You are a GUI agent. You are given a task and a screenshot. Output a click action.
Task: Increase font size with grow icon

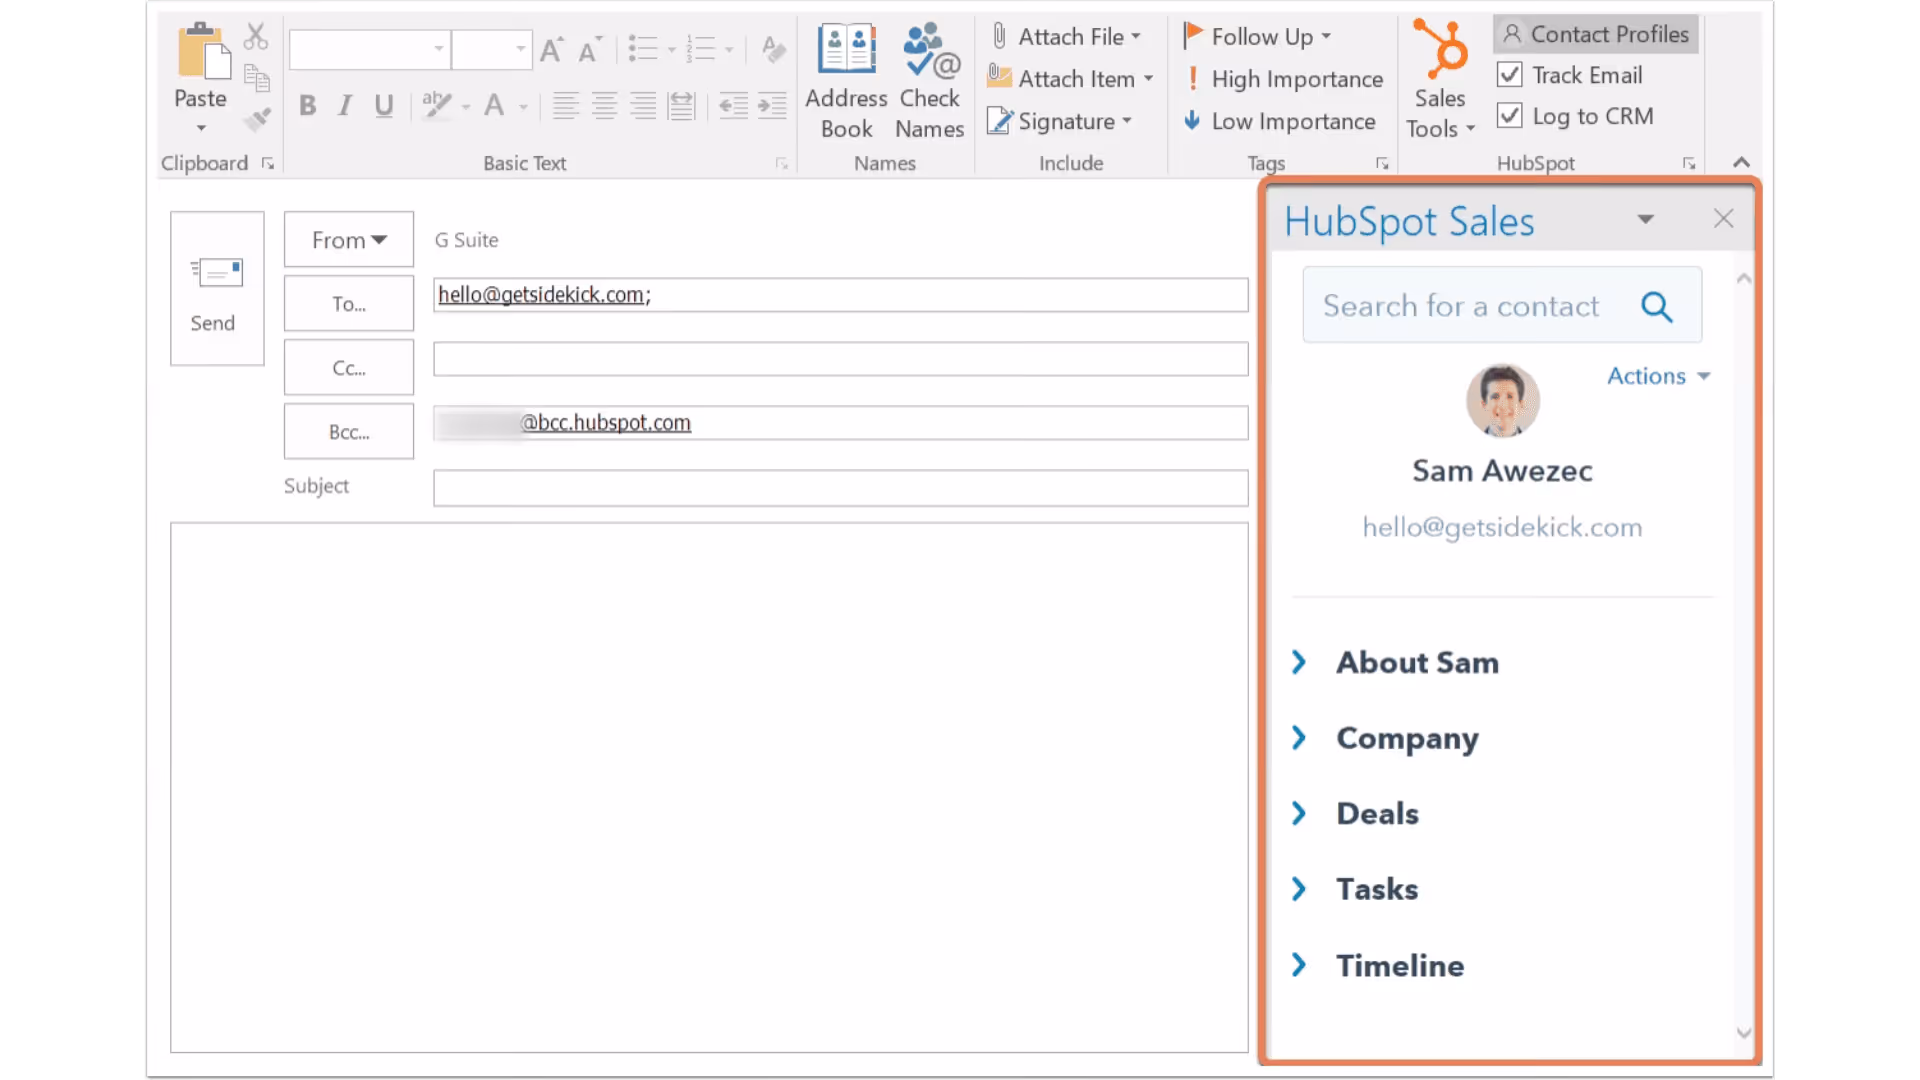[551, 49]
